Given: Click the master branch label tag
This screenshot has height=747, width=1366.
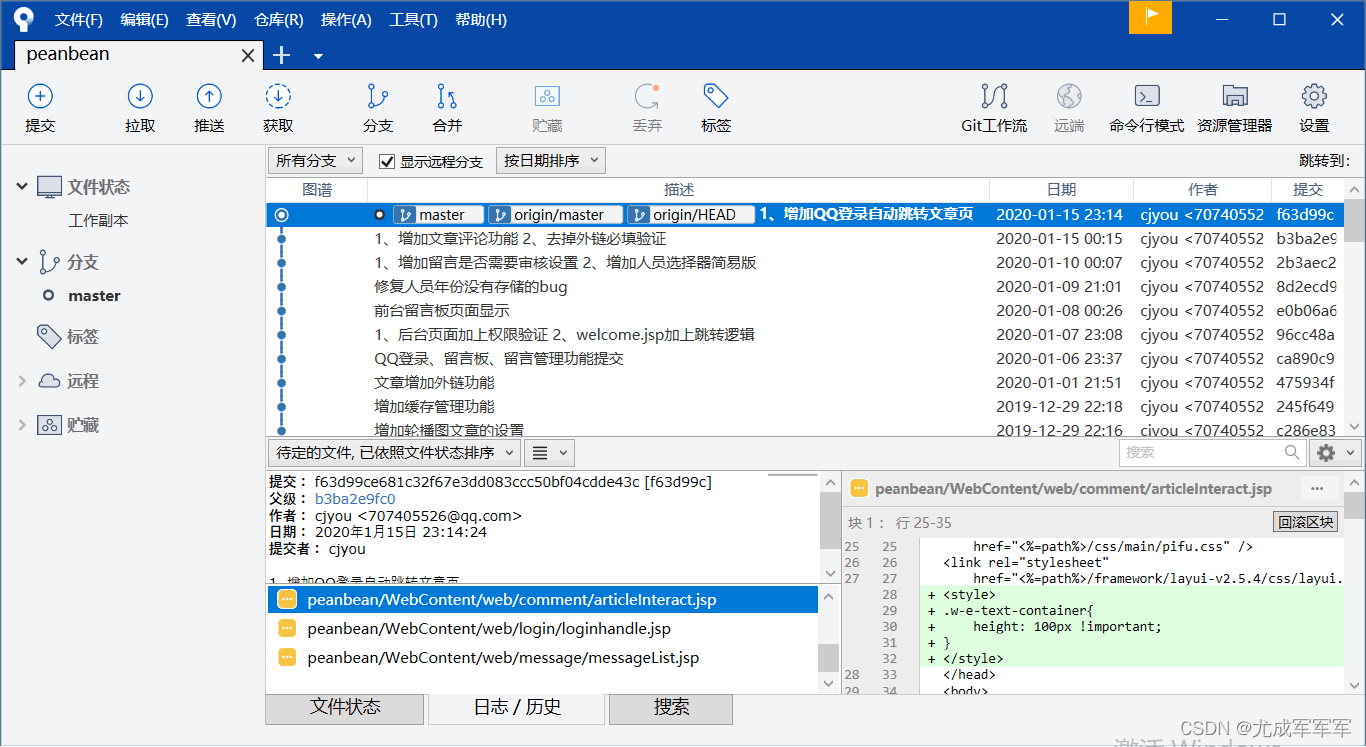Looking at the screenshot, I should [438, 215].
